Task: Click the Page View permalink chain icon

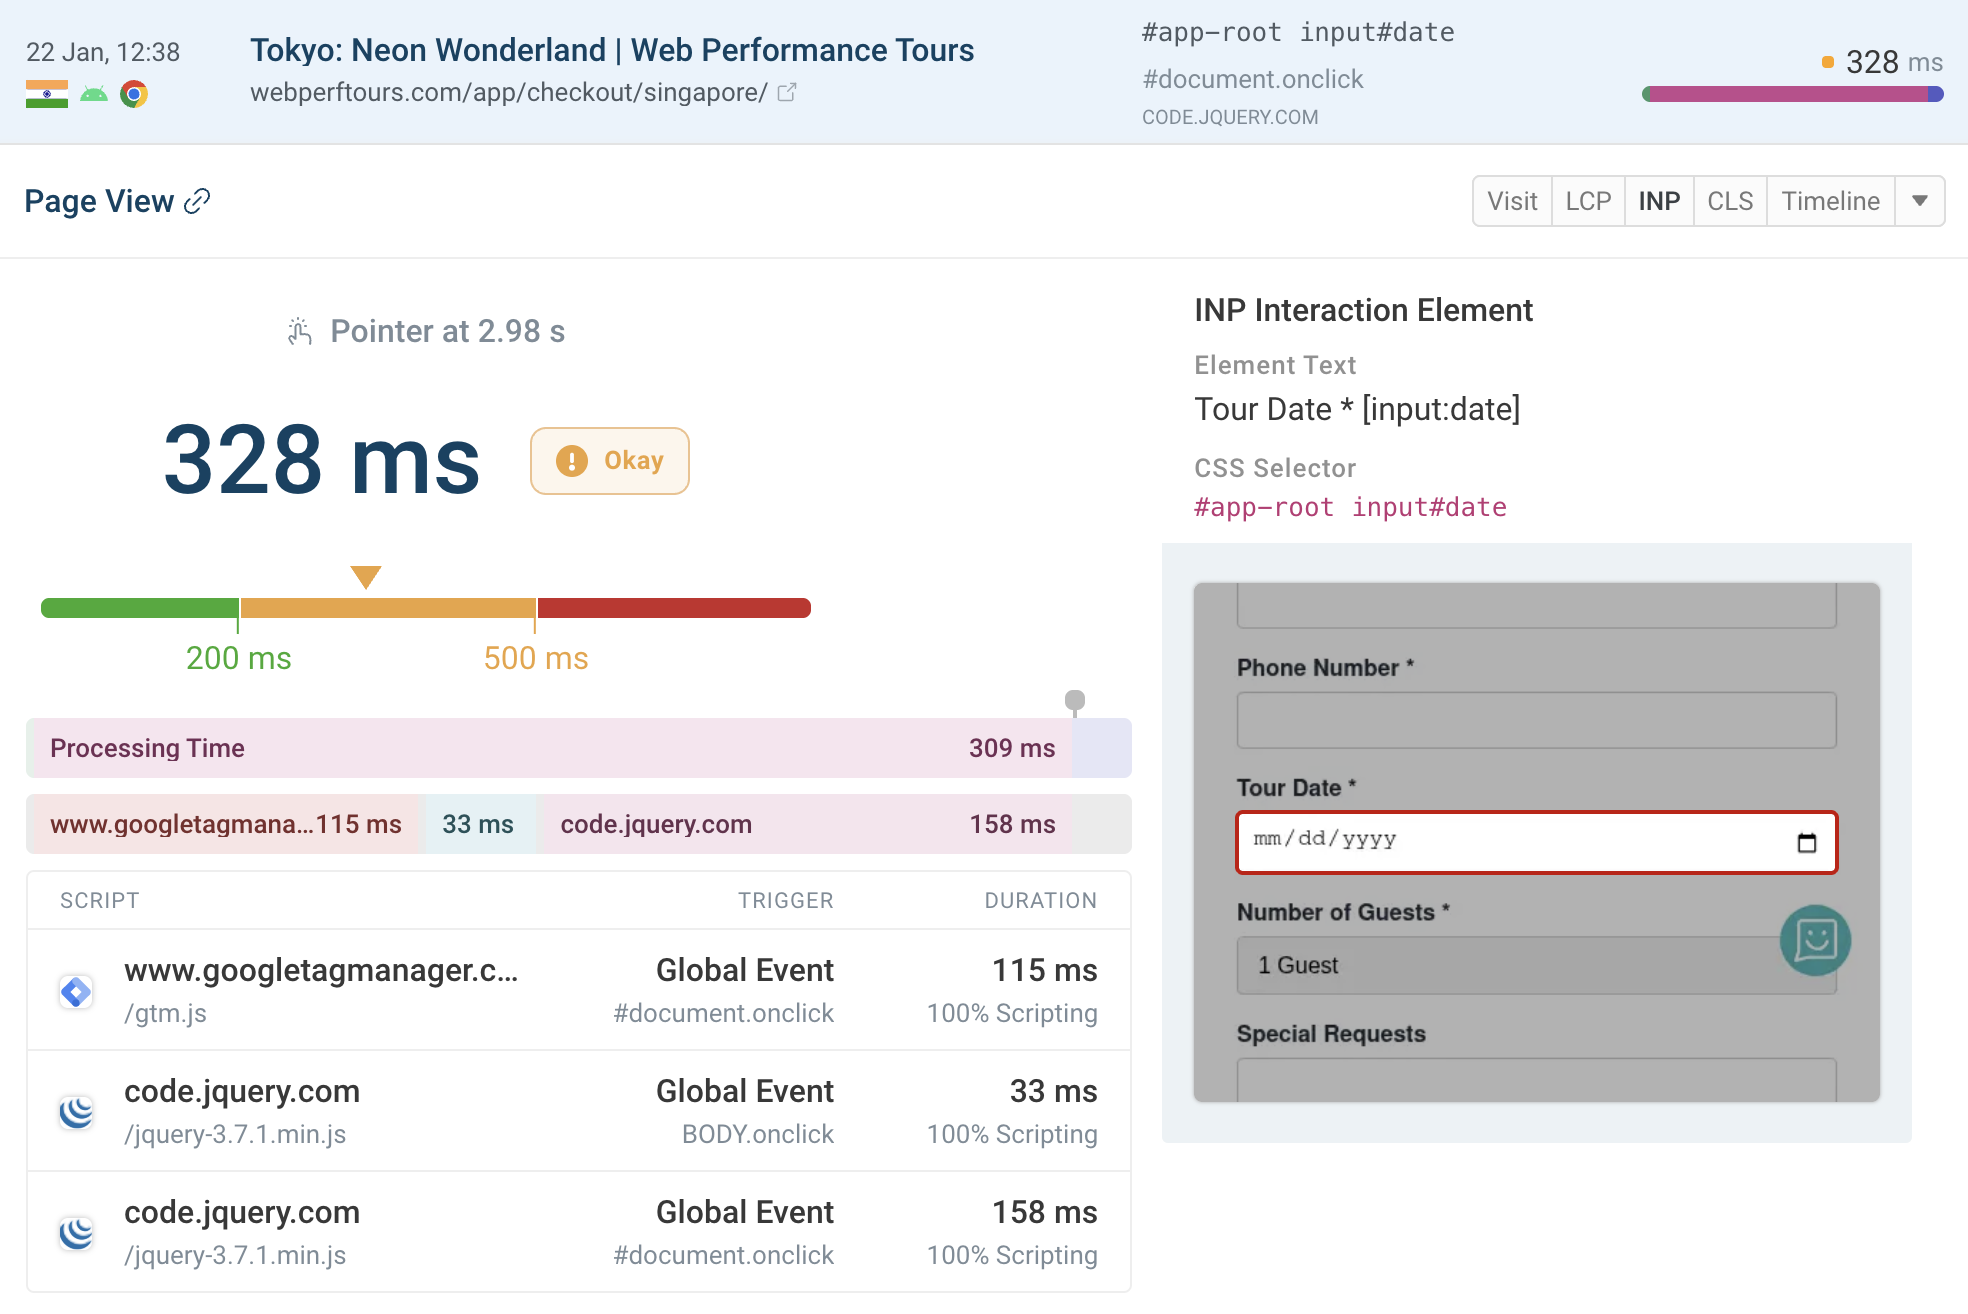Action: click(x=198, y=201)
